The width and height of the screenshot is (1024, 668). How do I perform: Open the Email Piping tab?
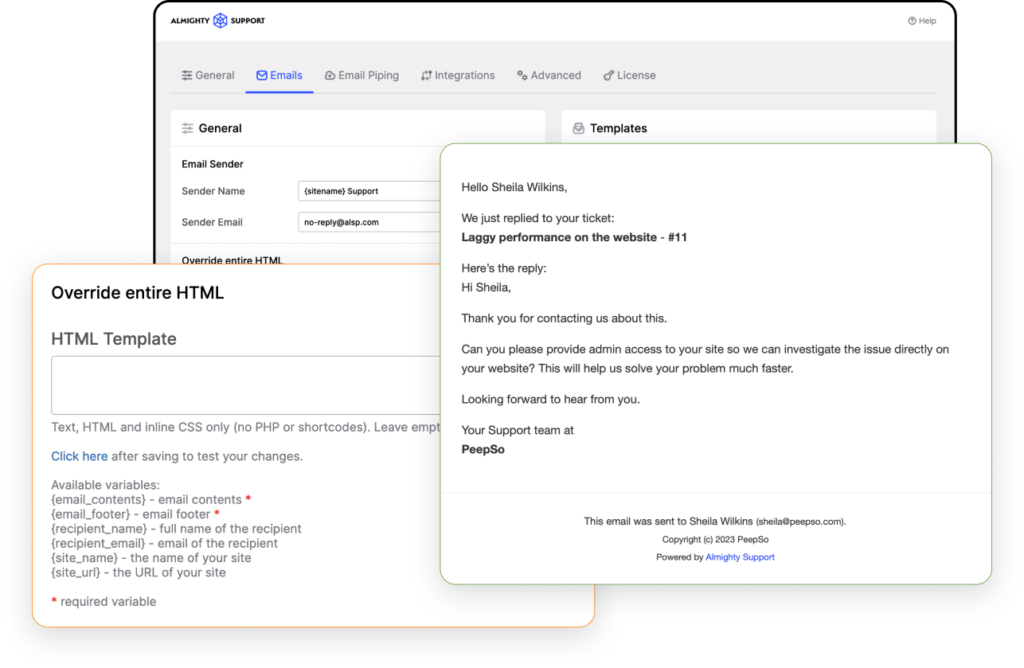362,75
